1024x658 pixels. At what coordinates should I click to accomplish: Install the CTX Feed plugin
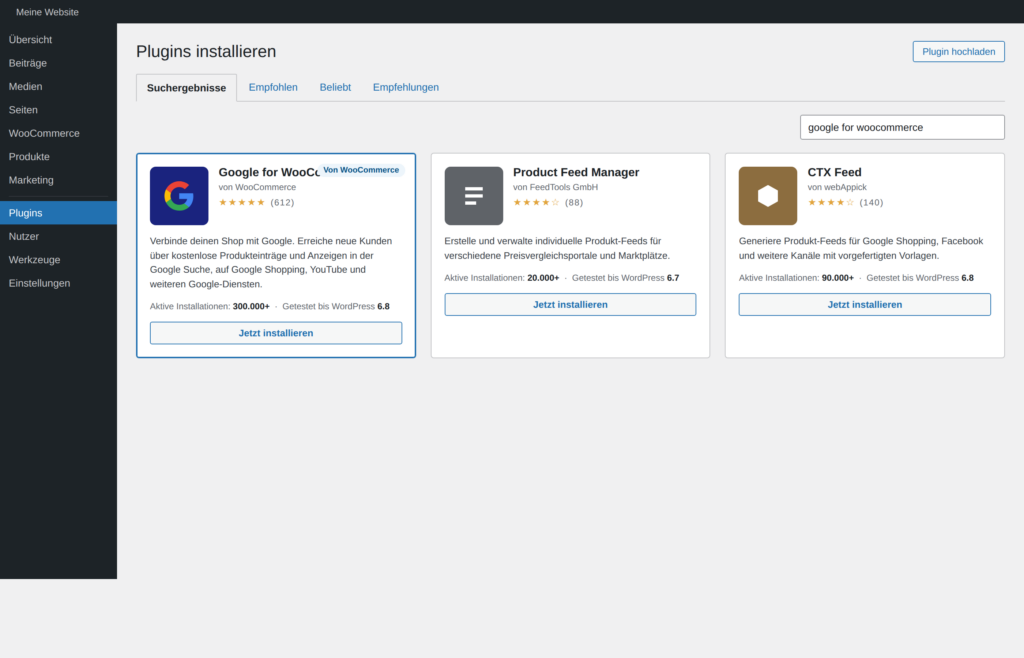click(865, 305)
